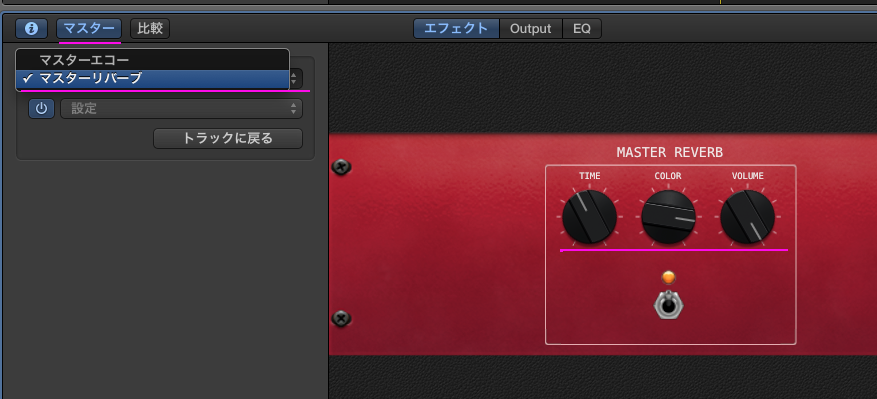Click the COLOR knob

(668, 217)
